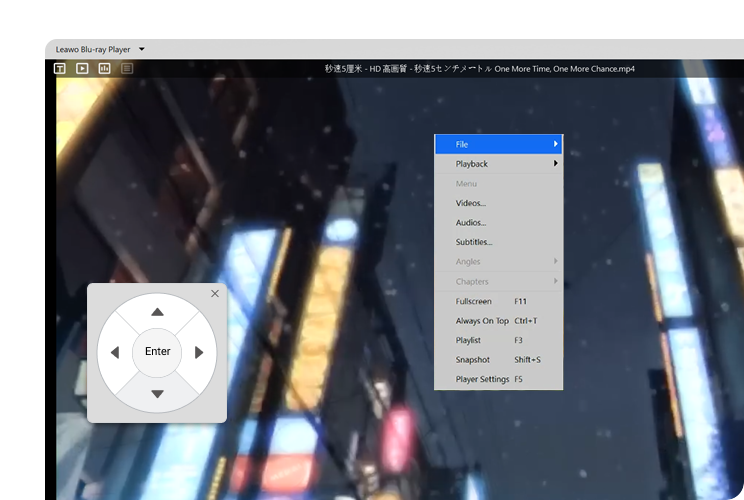The height and width of the screenshot is (500, 744).
Task: Click the disabled Chapters entry
Action: (x=499, y=281)
